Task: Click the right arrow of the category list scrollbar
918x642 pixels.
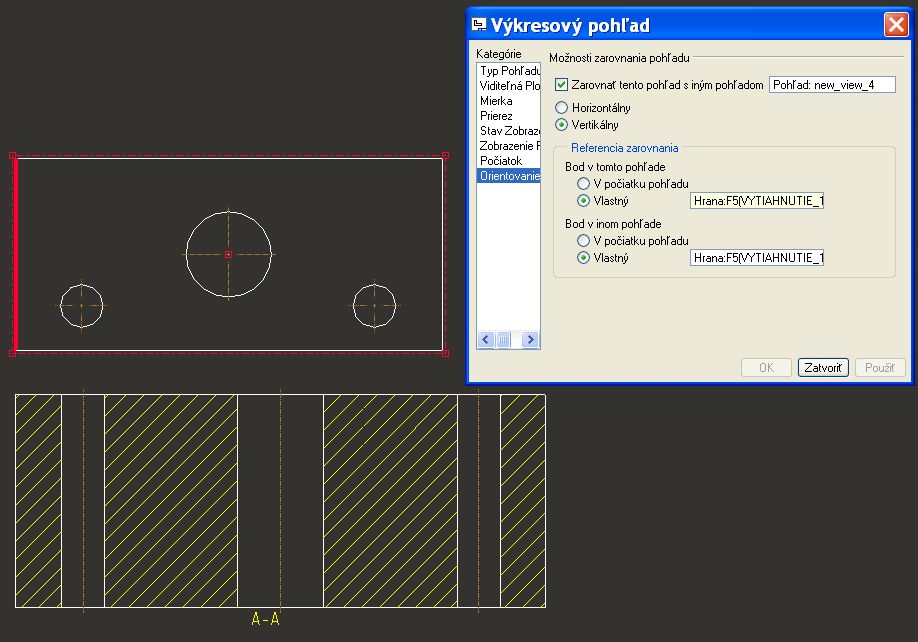Action: (530, 339)
